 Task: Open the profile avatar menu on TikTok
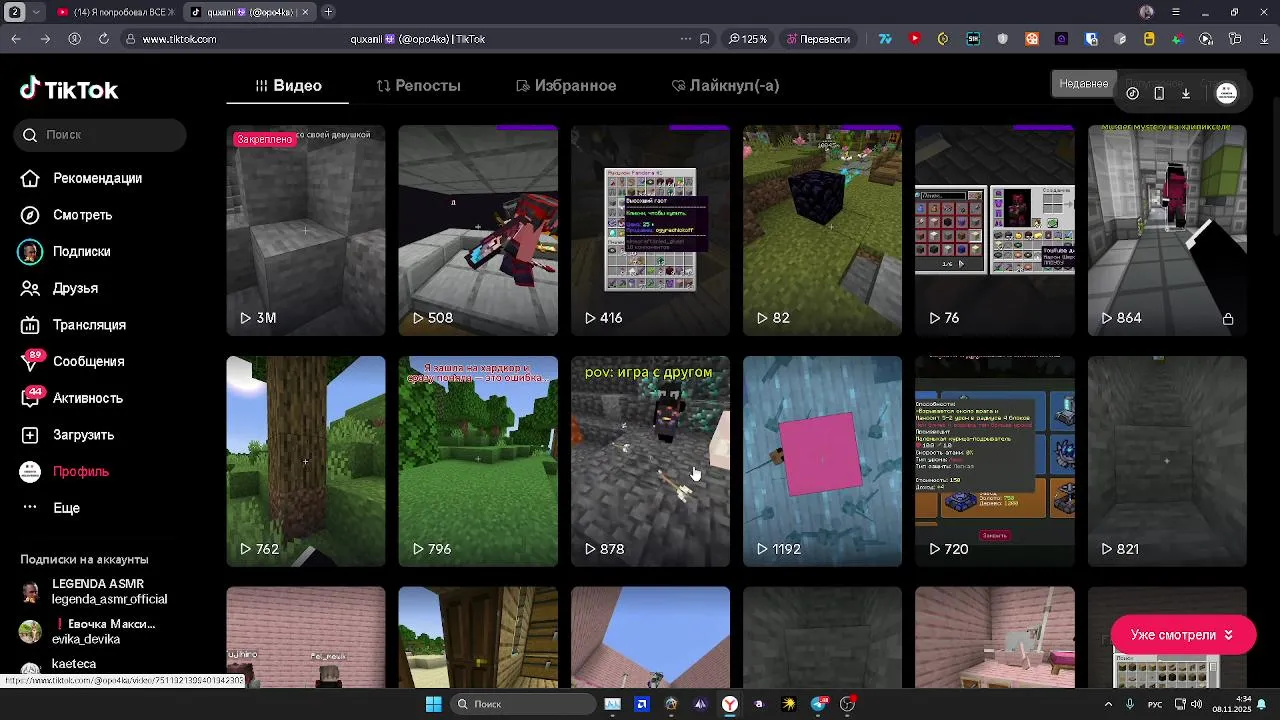[1227, 93]
